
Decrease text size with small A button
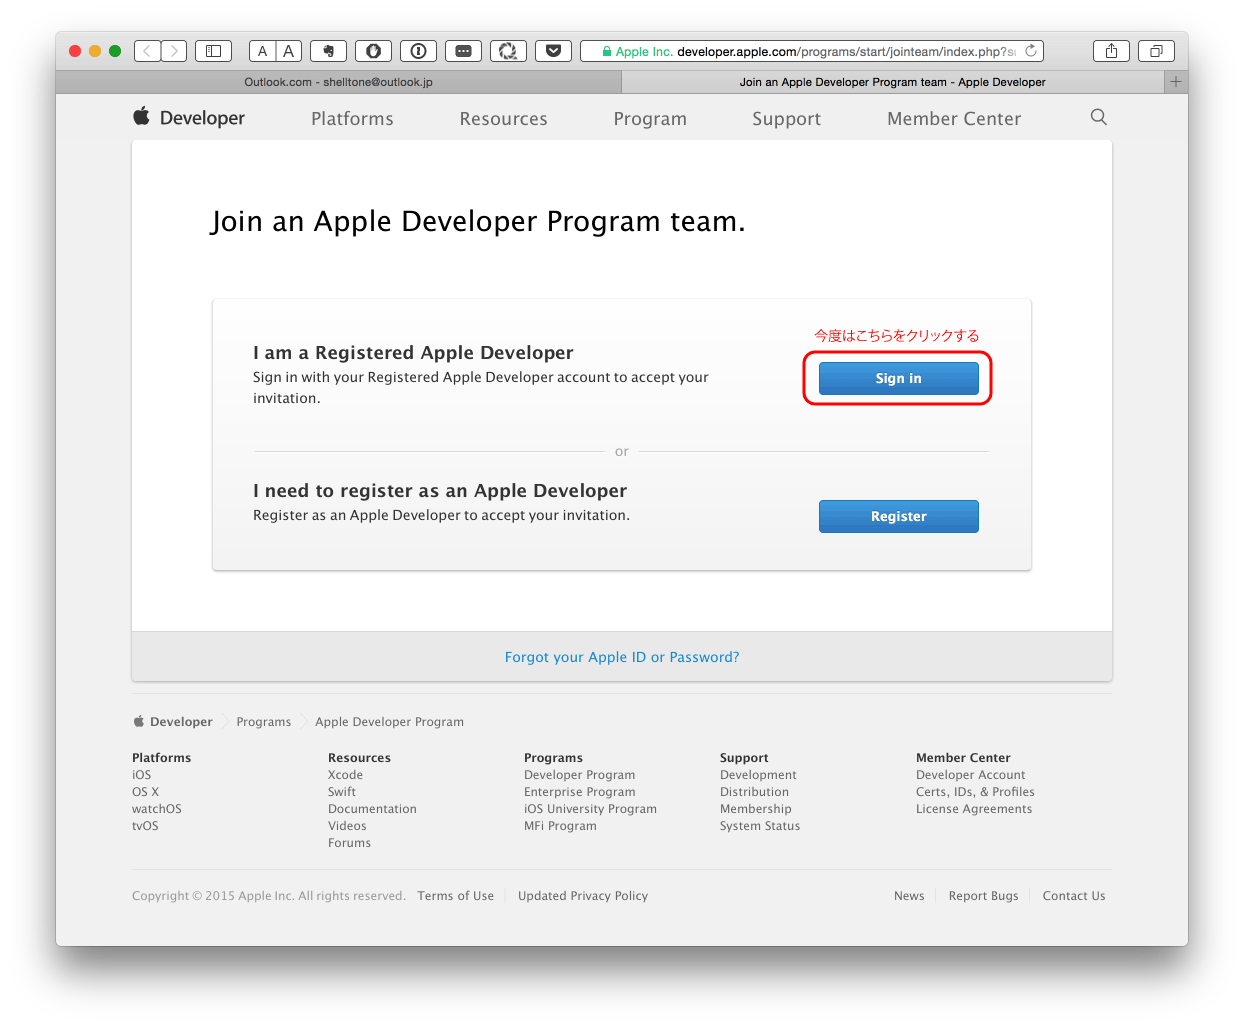pos(262,51)
